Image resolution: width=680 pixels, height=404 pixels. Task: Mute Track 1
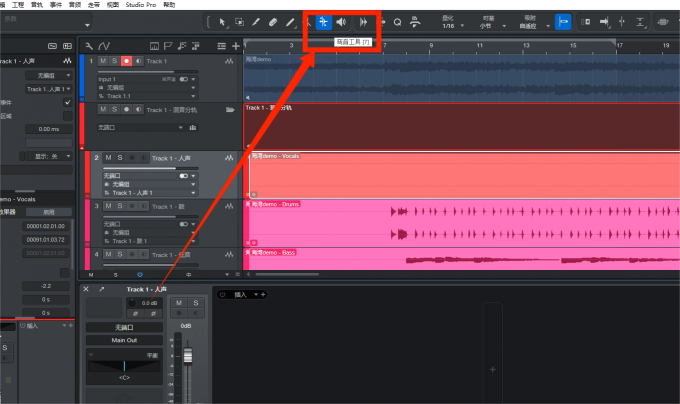tap(103, 61)
